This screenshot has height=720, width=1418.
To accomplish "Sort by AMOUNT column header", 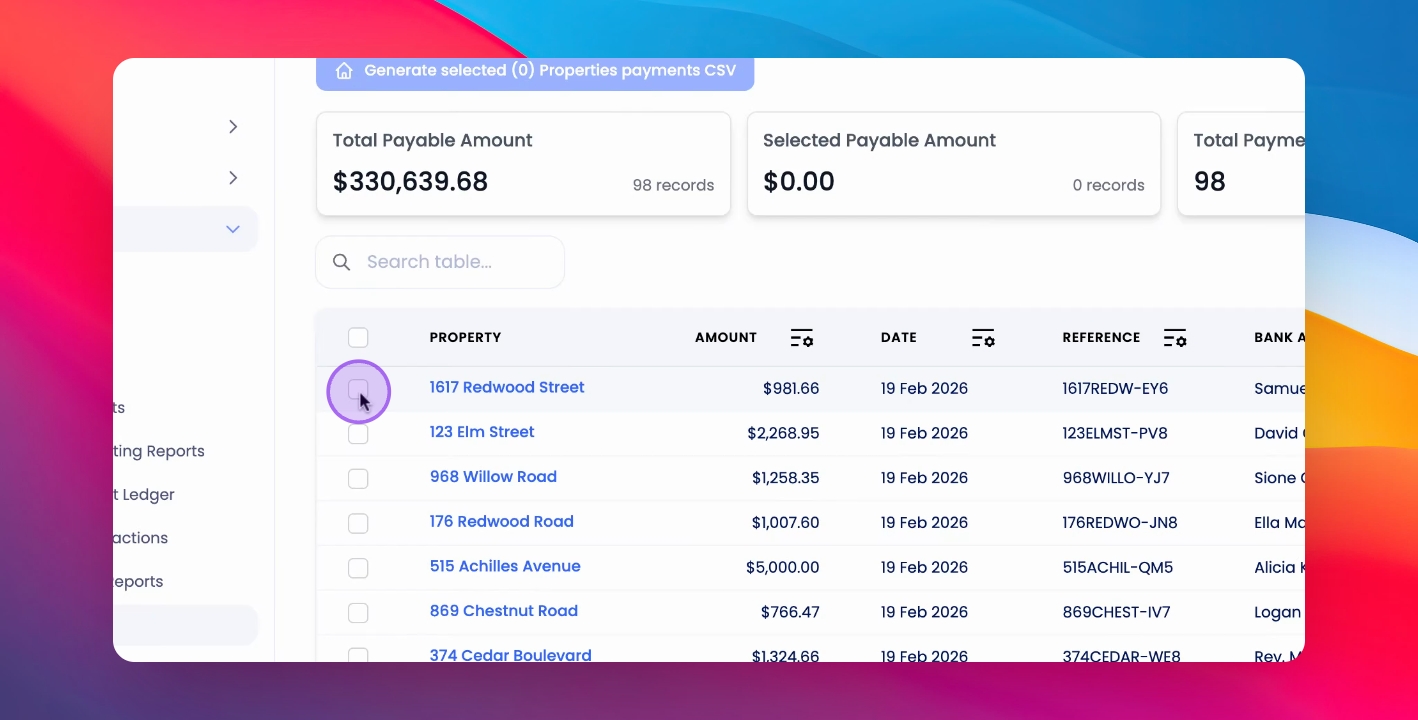I will click(726, 338).
